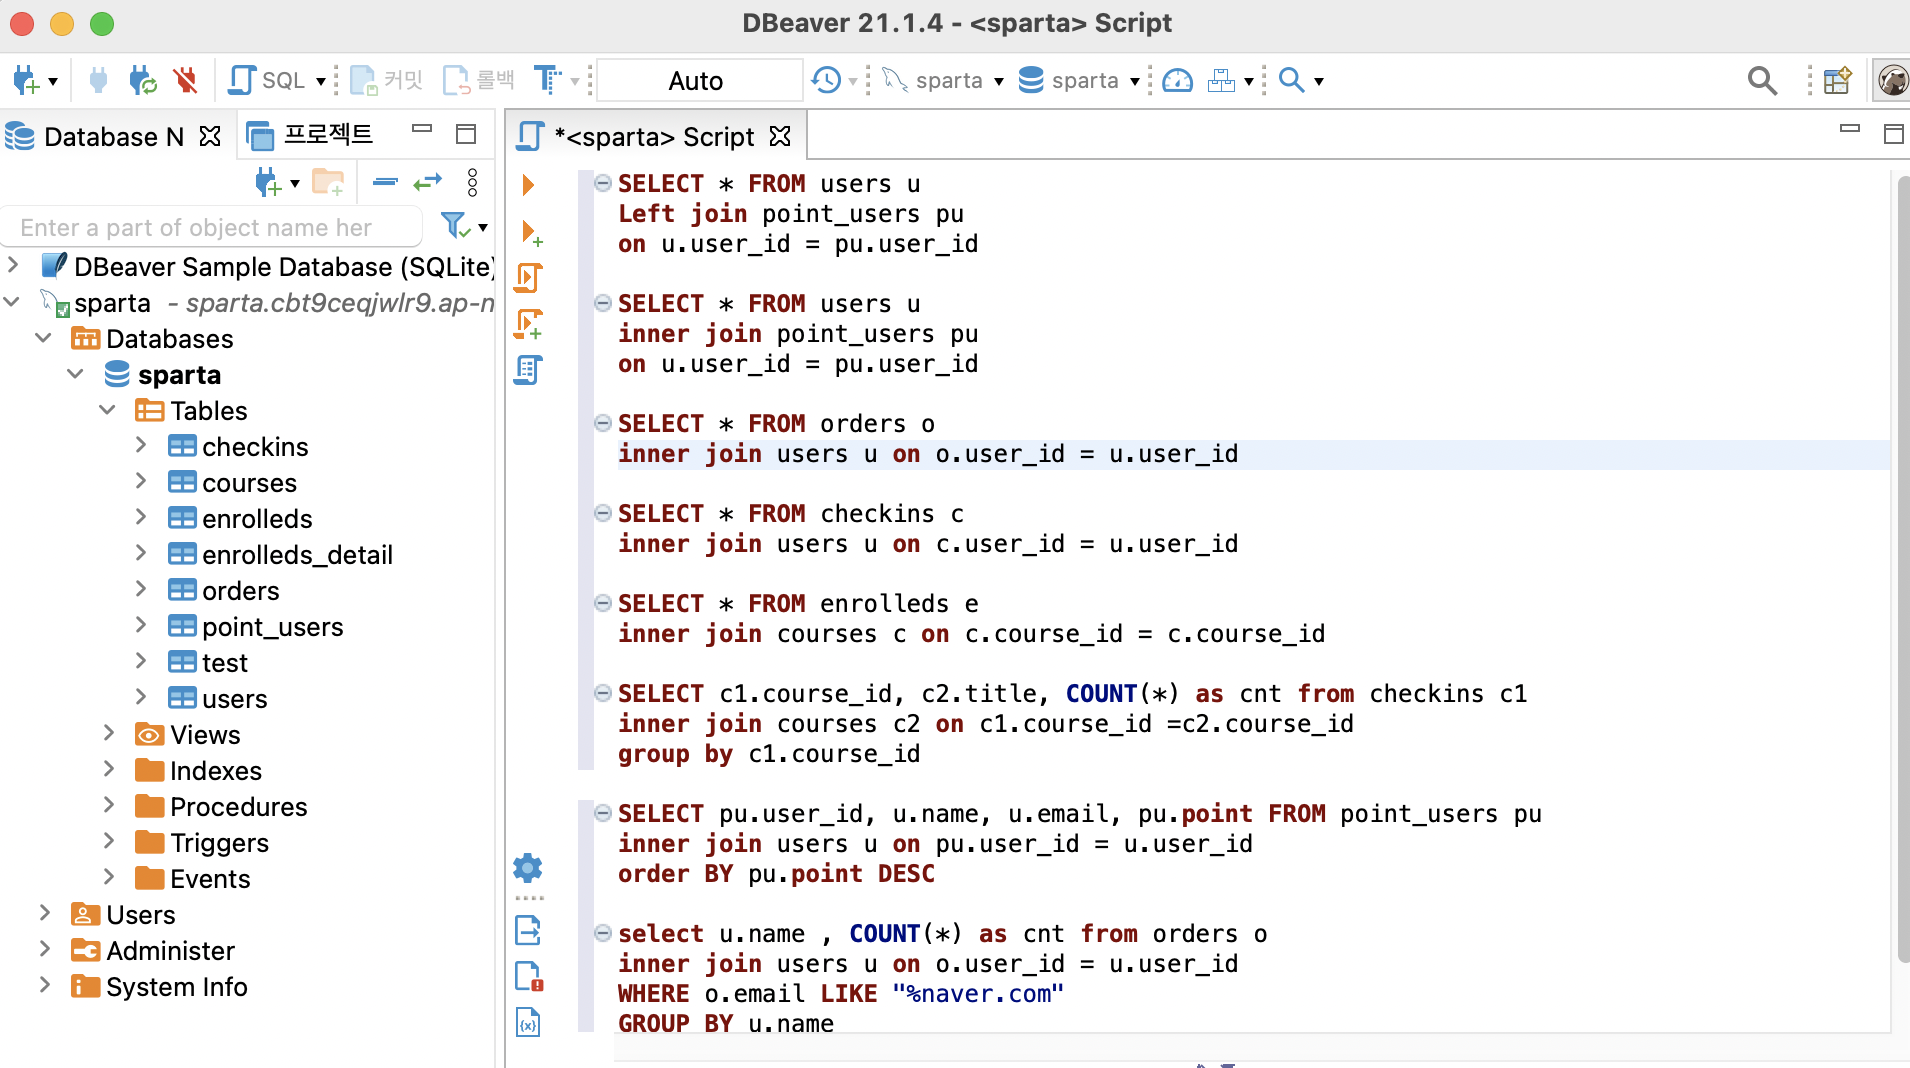The image size is (1910, 1068).
Task: Open the editor settings gear icon
Action: (x=528, y=867)
